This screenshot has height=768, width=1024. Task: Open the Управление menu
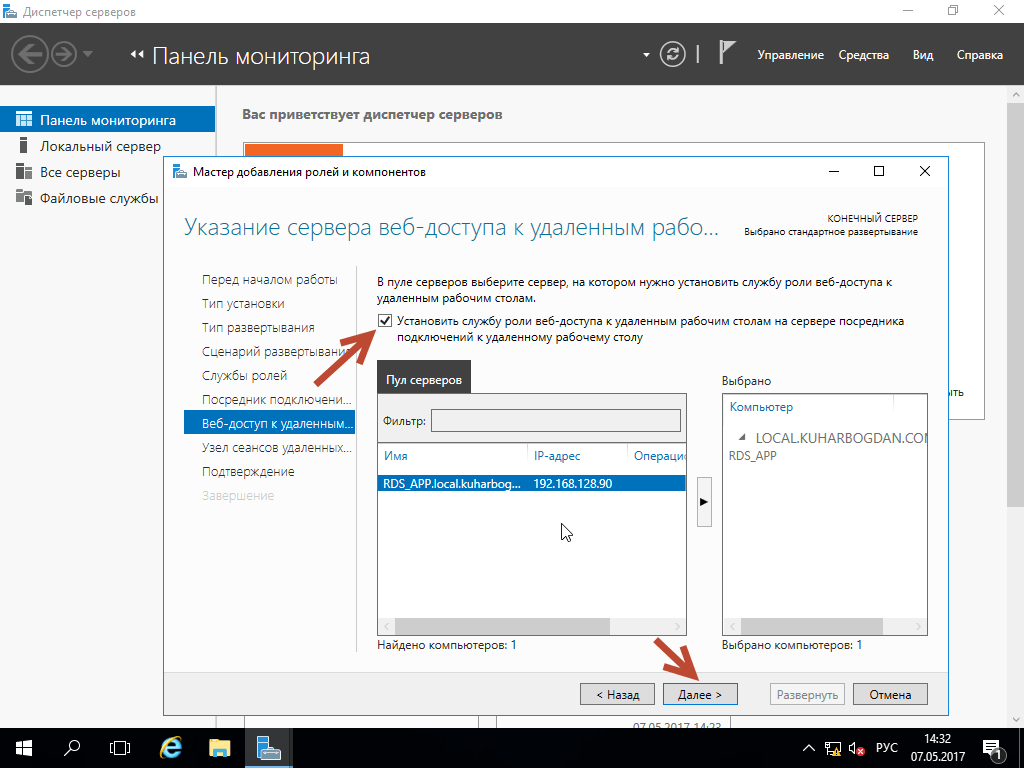[x=790, y=55]
